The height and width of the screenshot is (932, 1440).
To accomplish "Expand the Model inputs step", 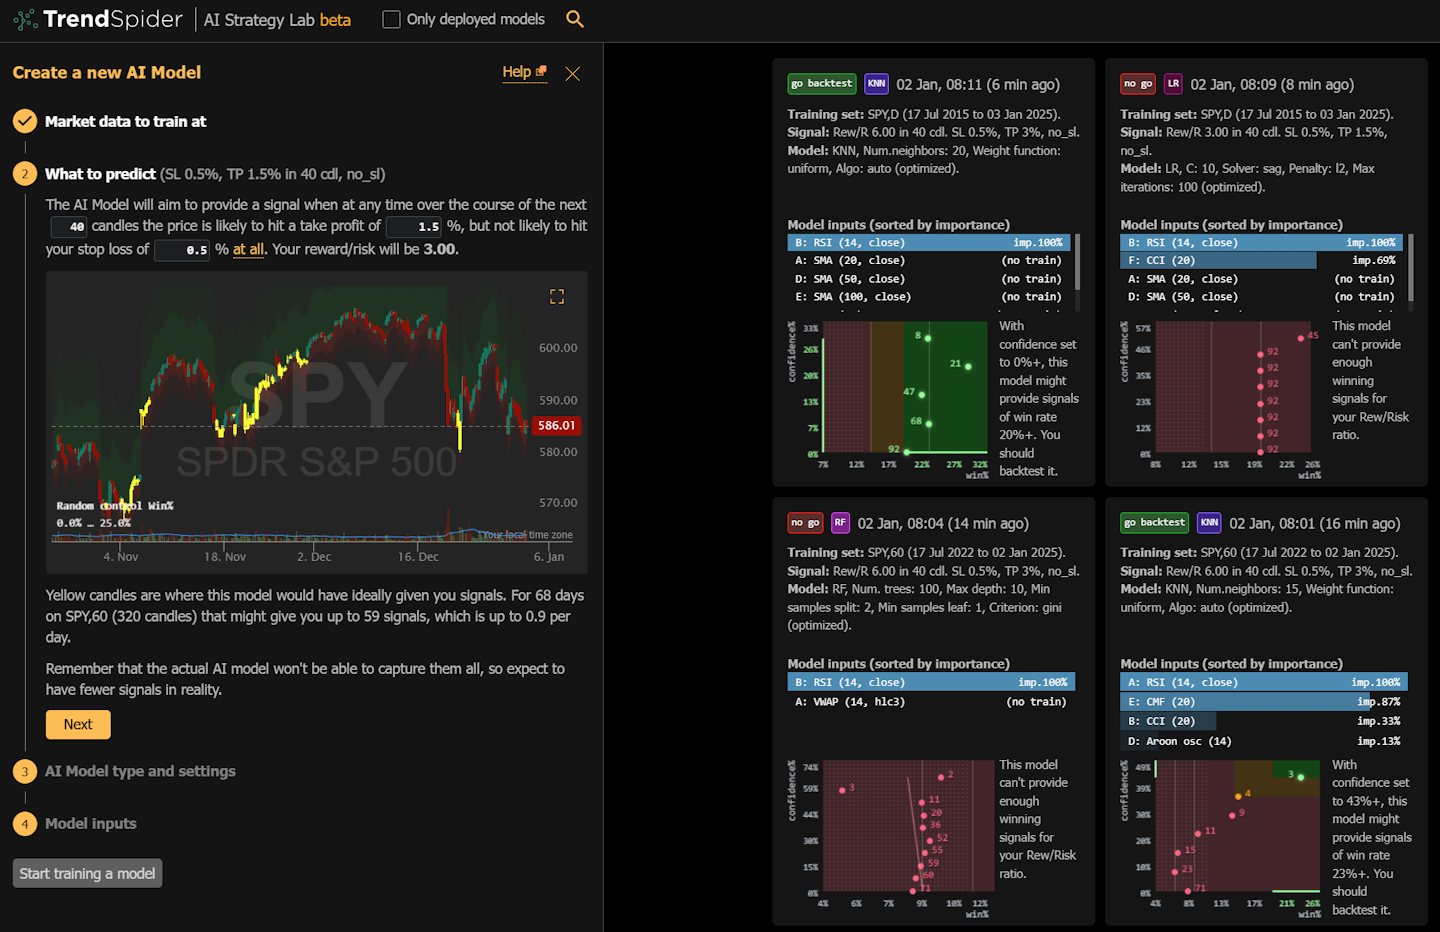I will click(x=90, y=823).
